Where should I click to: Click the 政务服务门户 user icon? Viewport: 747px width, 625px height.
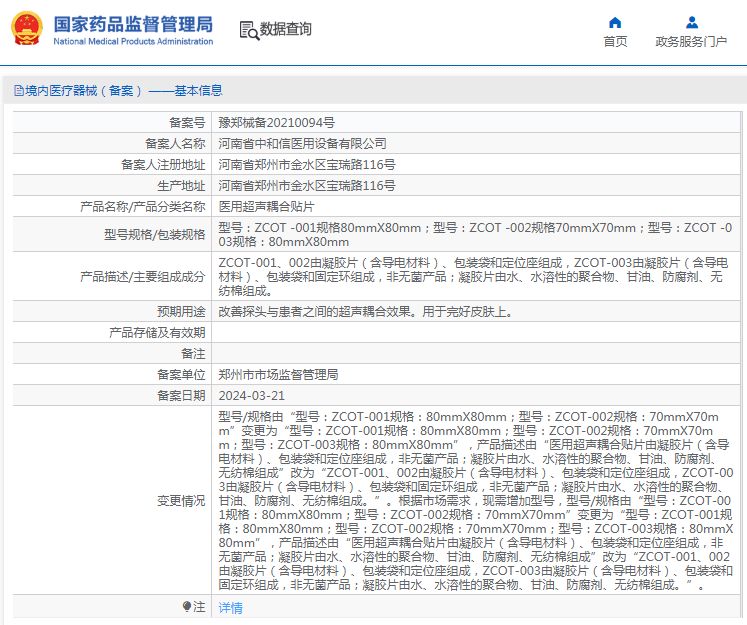coord(692,22)
